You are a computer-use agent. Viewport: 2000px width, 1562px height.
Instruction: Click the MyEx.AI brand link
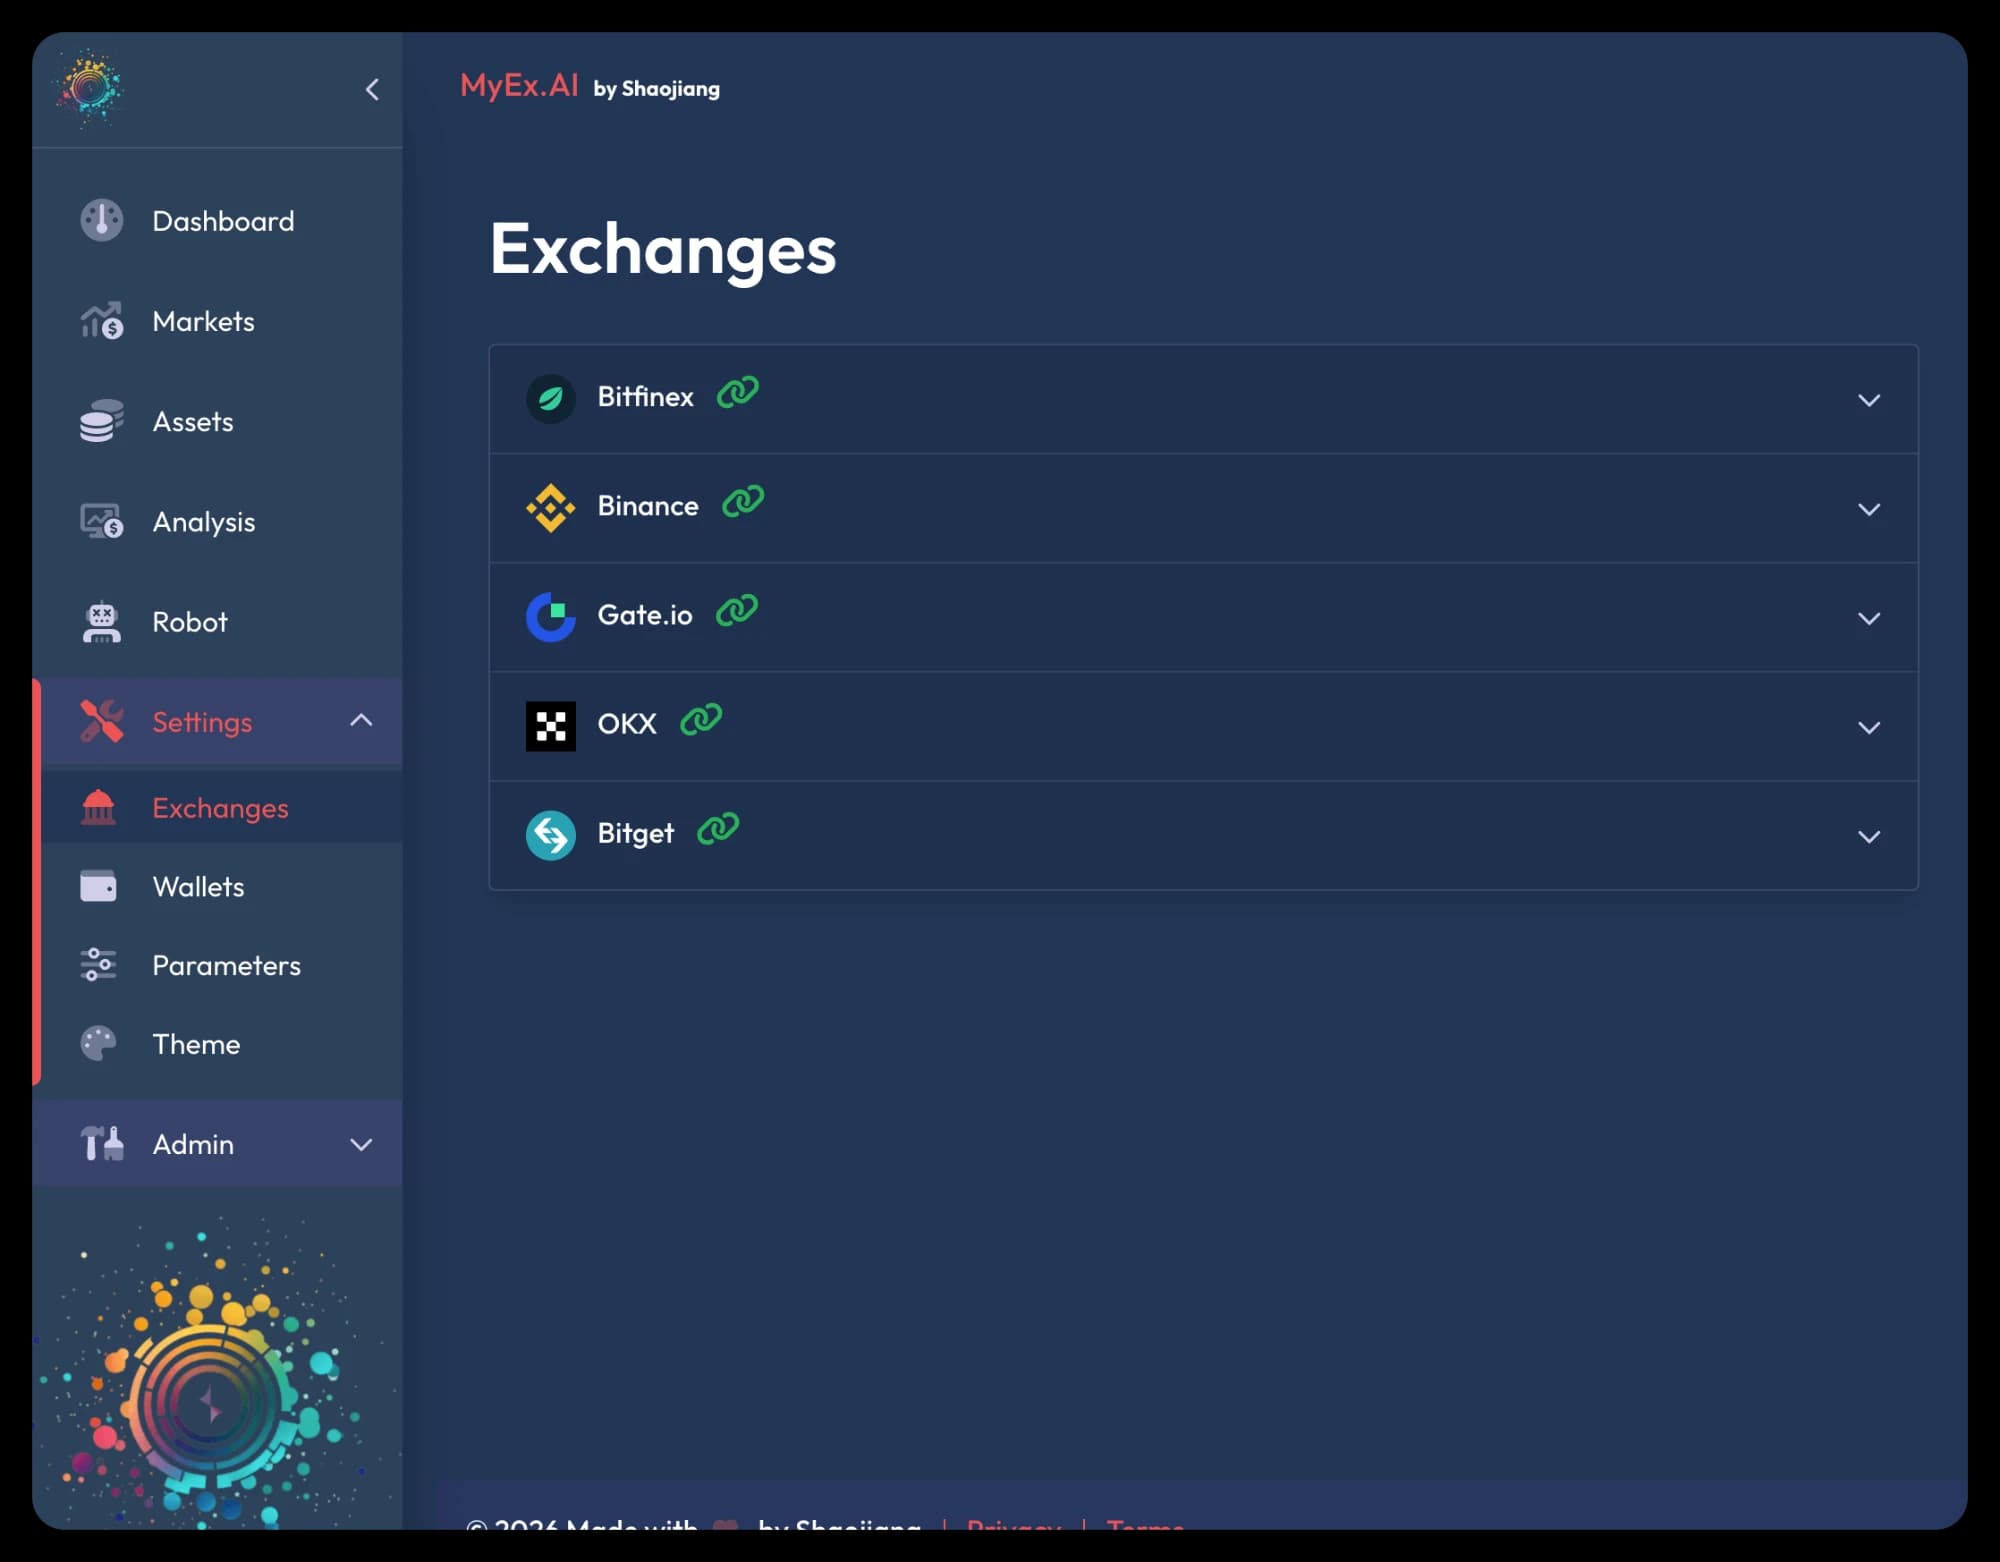(519, 86)
